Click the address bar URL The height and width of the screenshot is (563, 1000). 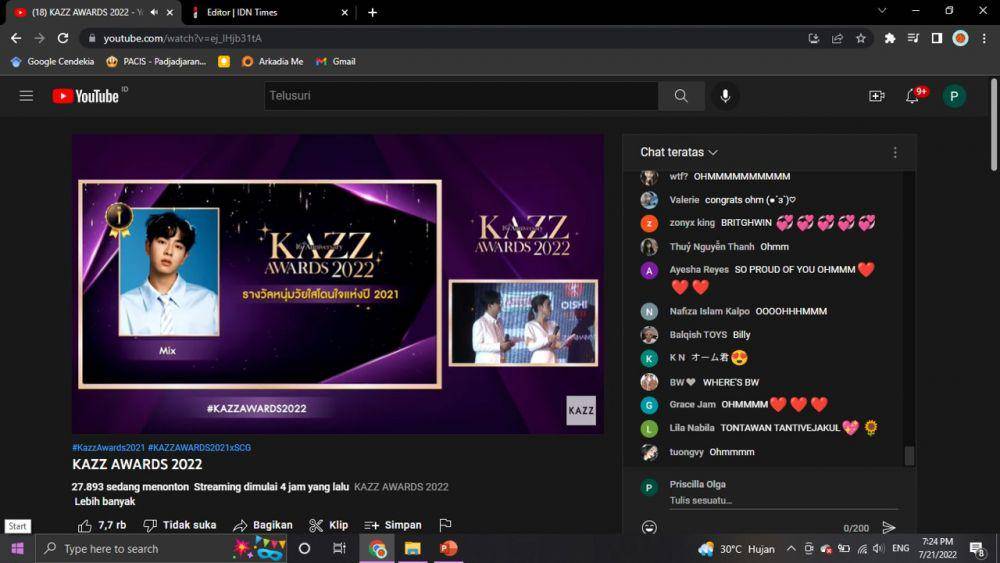182,38
